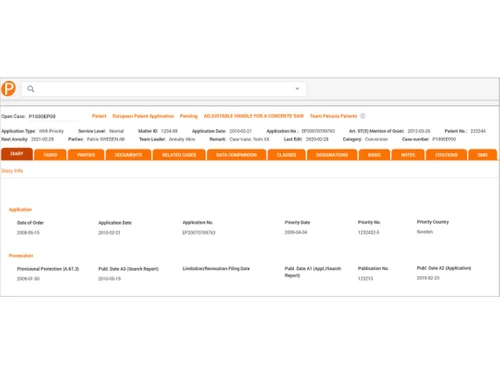Click the Priority No. value

[368, 232]
